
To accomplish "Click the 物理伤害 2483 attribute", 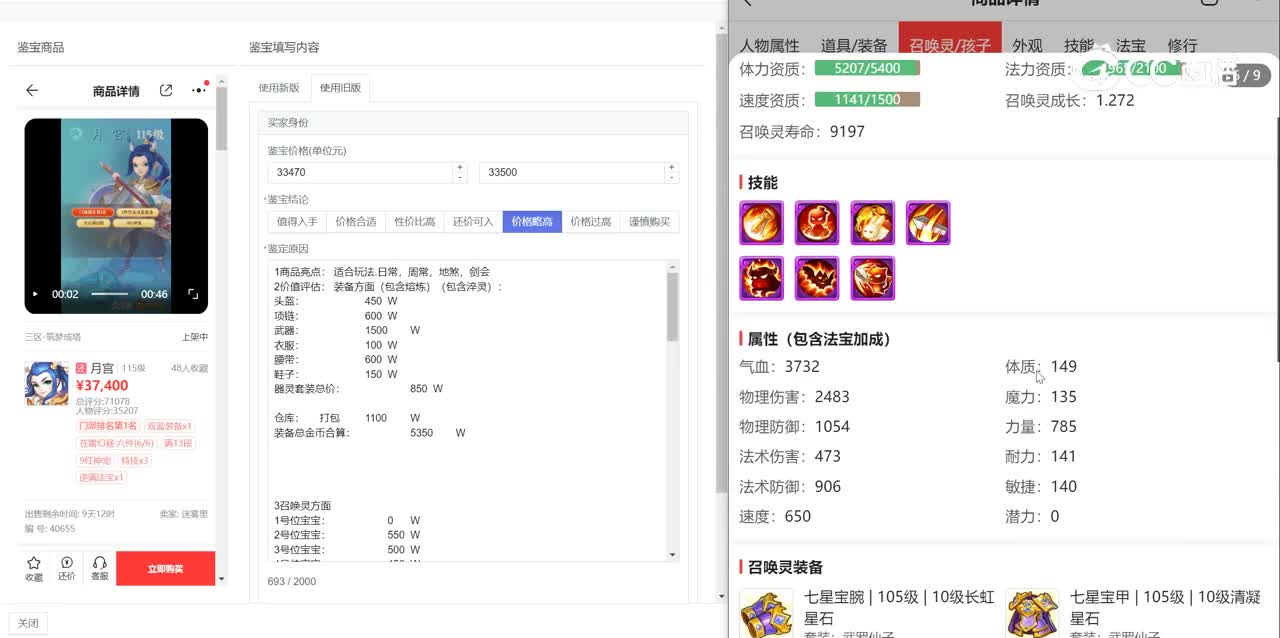I will click(x=794, y=397).
